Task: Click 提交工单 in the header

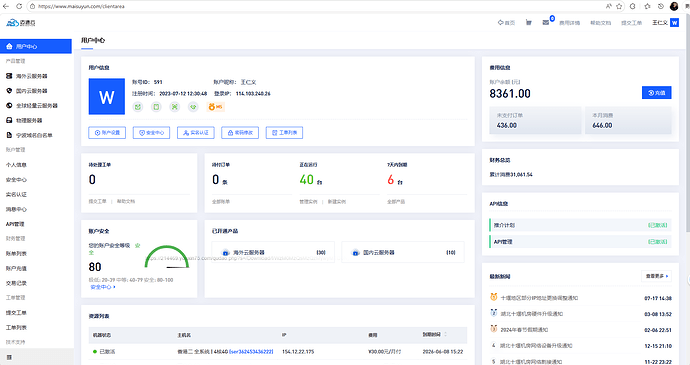Action: (631, 23)
